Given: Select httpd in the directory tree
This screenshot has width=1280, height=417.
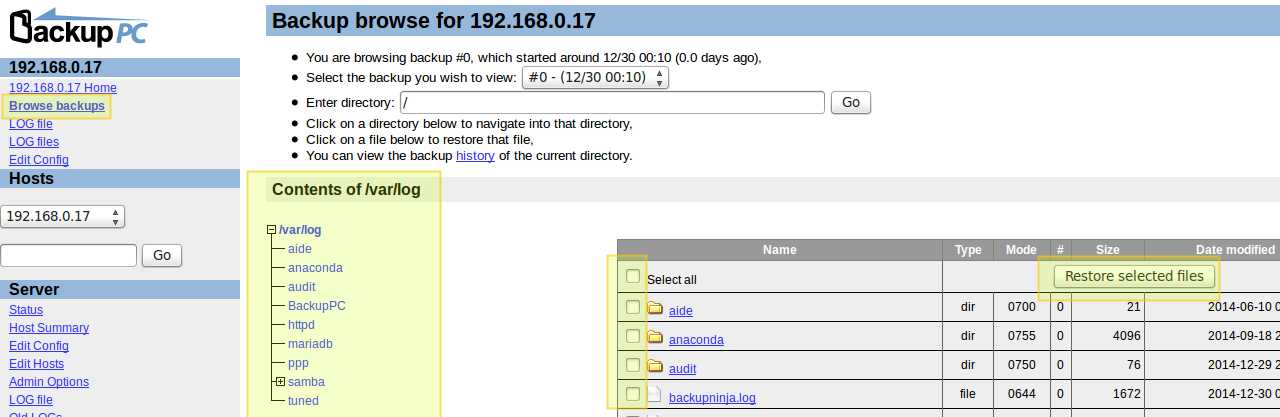Looking at the screenshot, I should click(x=301, y=325).
